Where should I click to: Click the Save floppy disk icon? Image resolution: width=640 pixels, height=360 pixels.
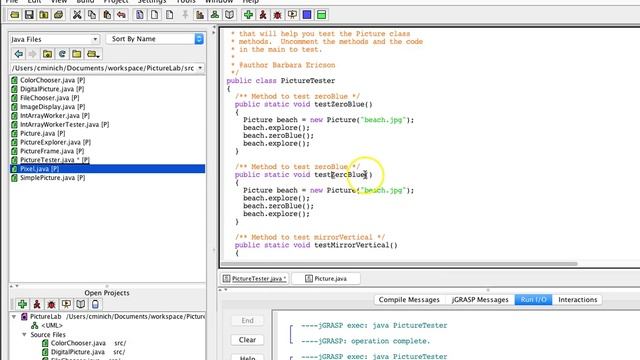[x=29, y=15]
